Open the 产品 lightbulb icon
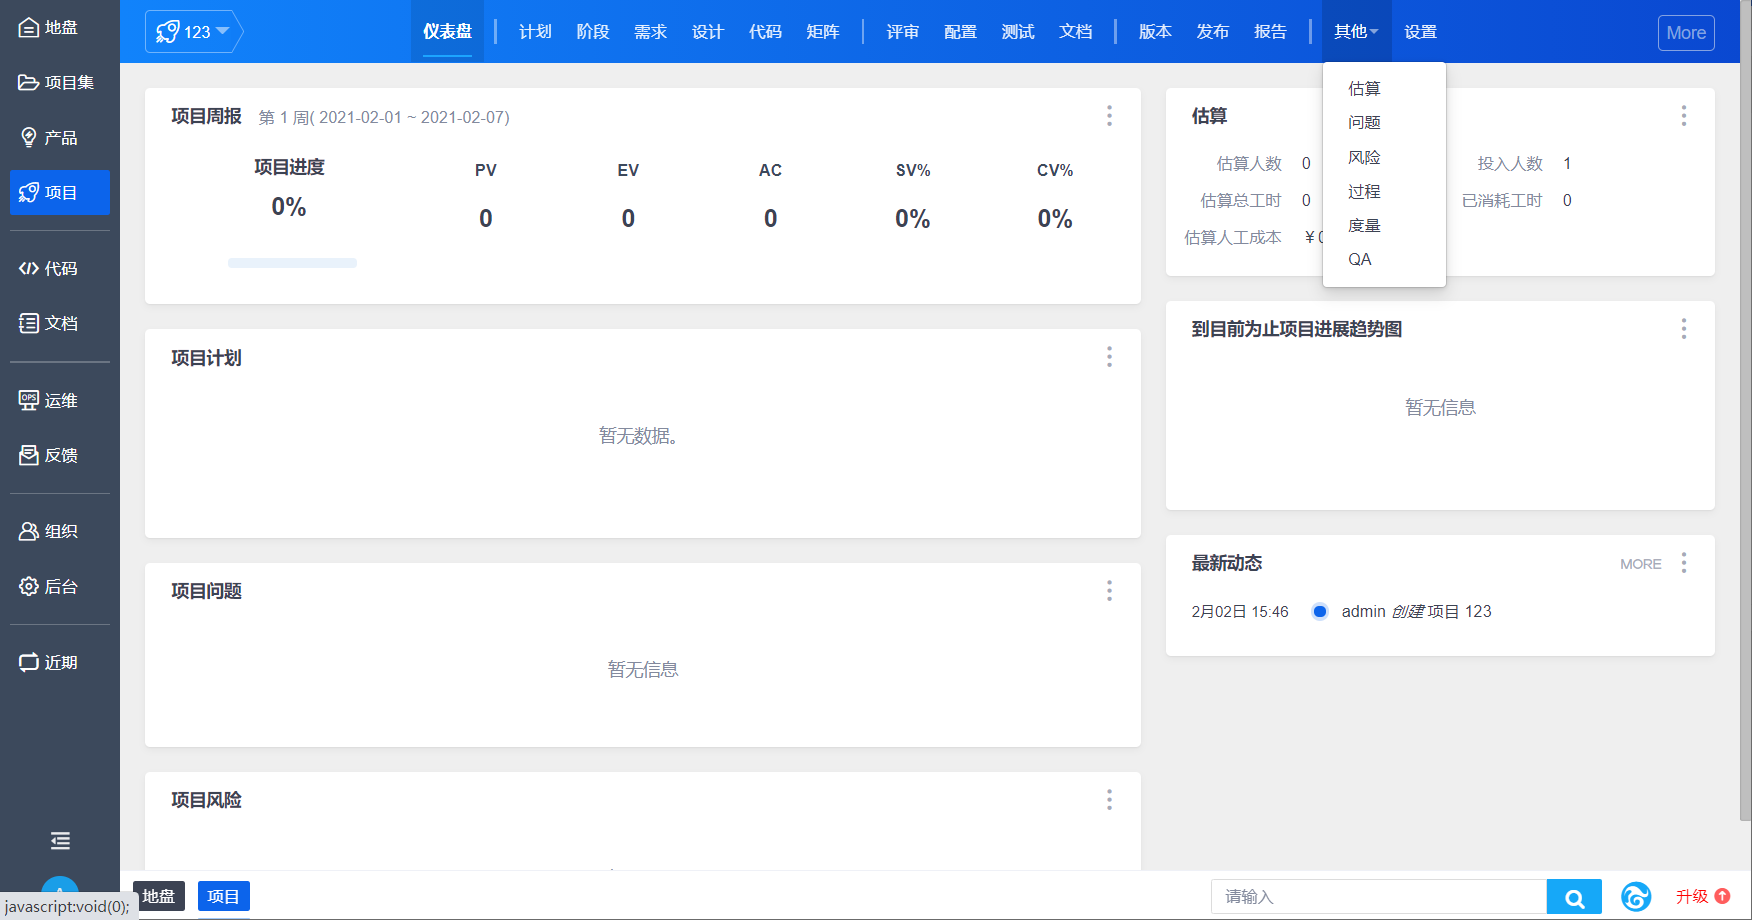The height and width of the screenshot is (920, 1752). (x=29, y=138)
